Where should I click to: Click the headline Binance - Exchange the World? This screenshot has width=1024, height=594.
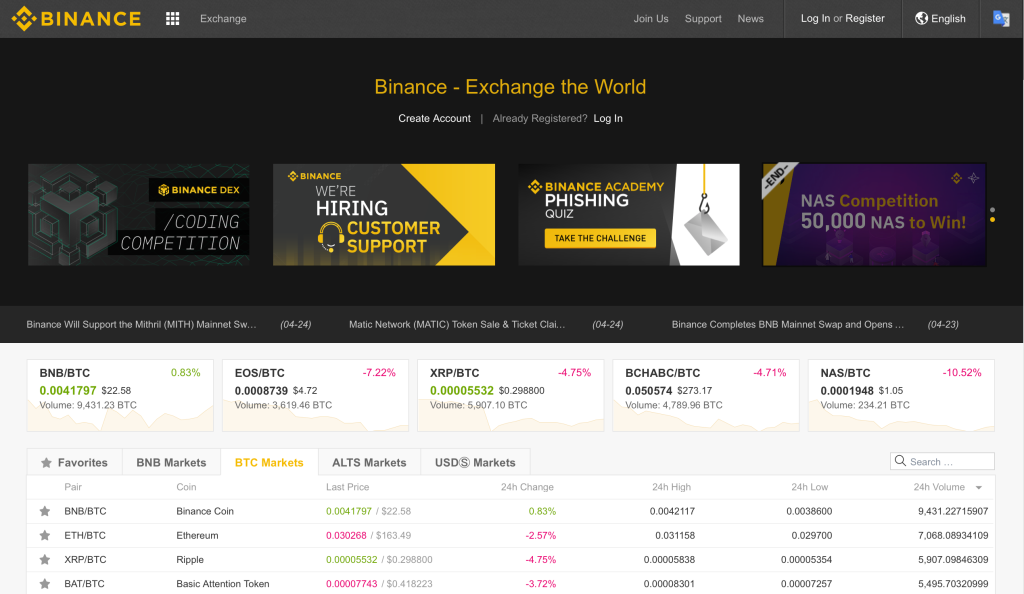pyautogui.click(x=510, y=87)
